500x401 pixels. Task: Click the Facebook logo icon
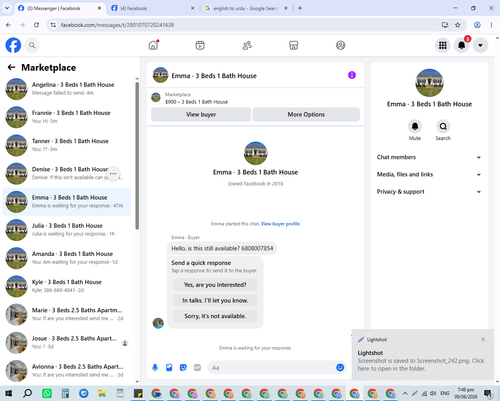coord(13,45)
